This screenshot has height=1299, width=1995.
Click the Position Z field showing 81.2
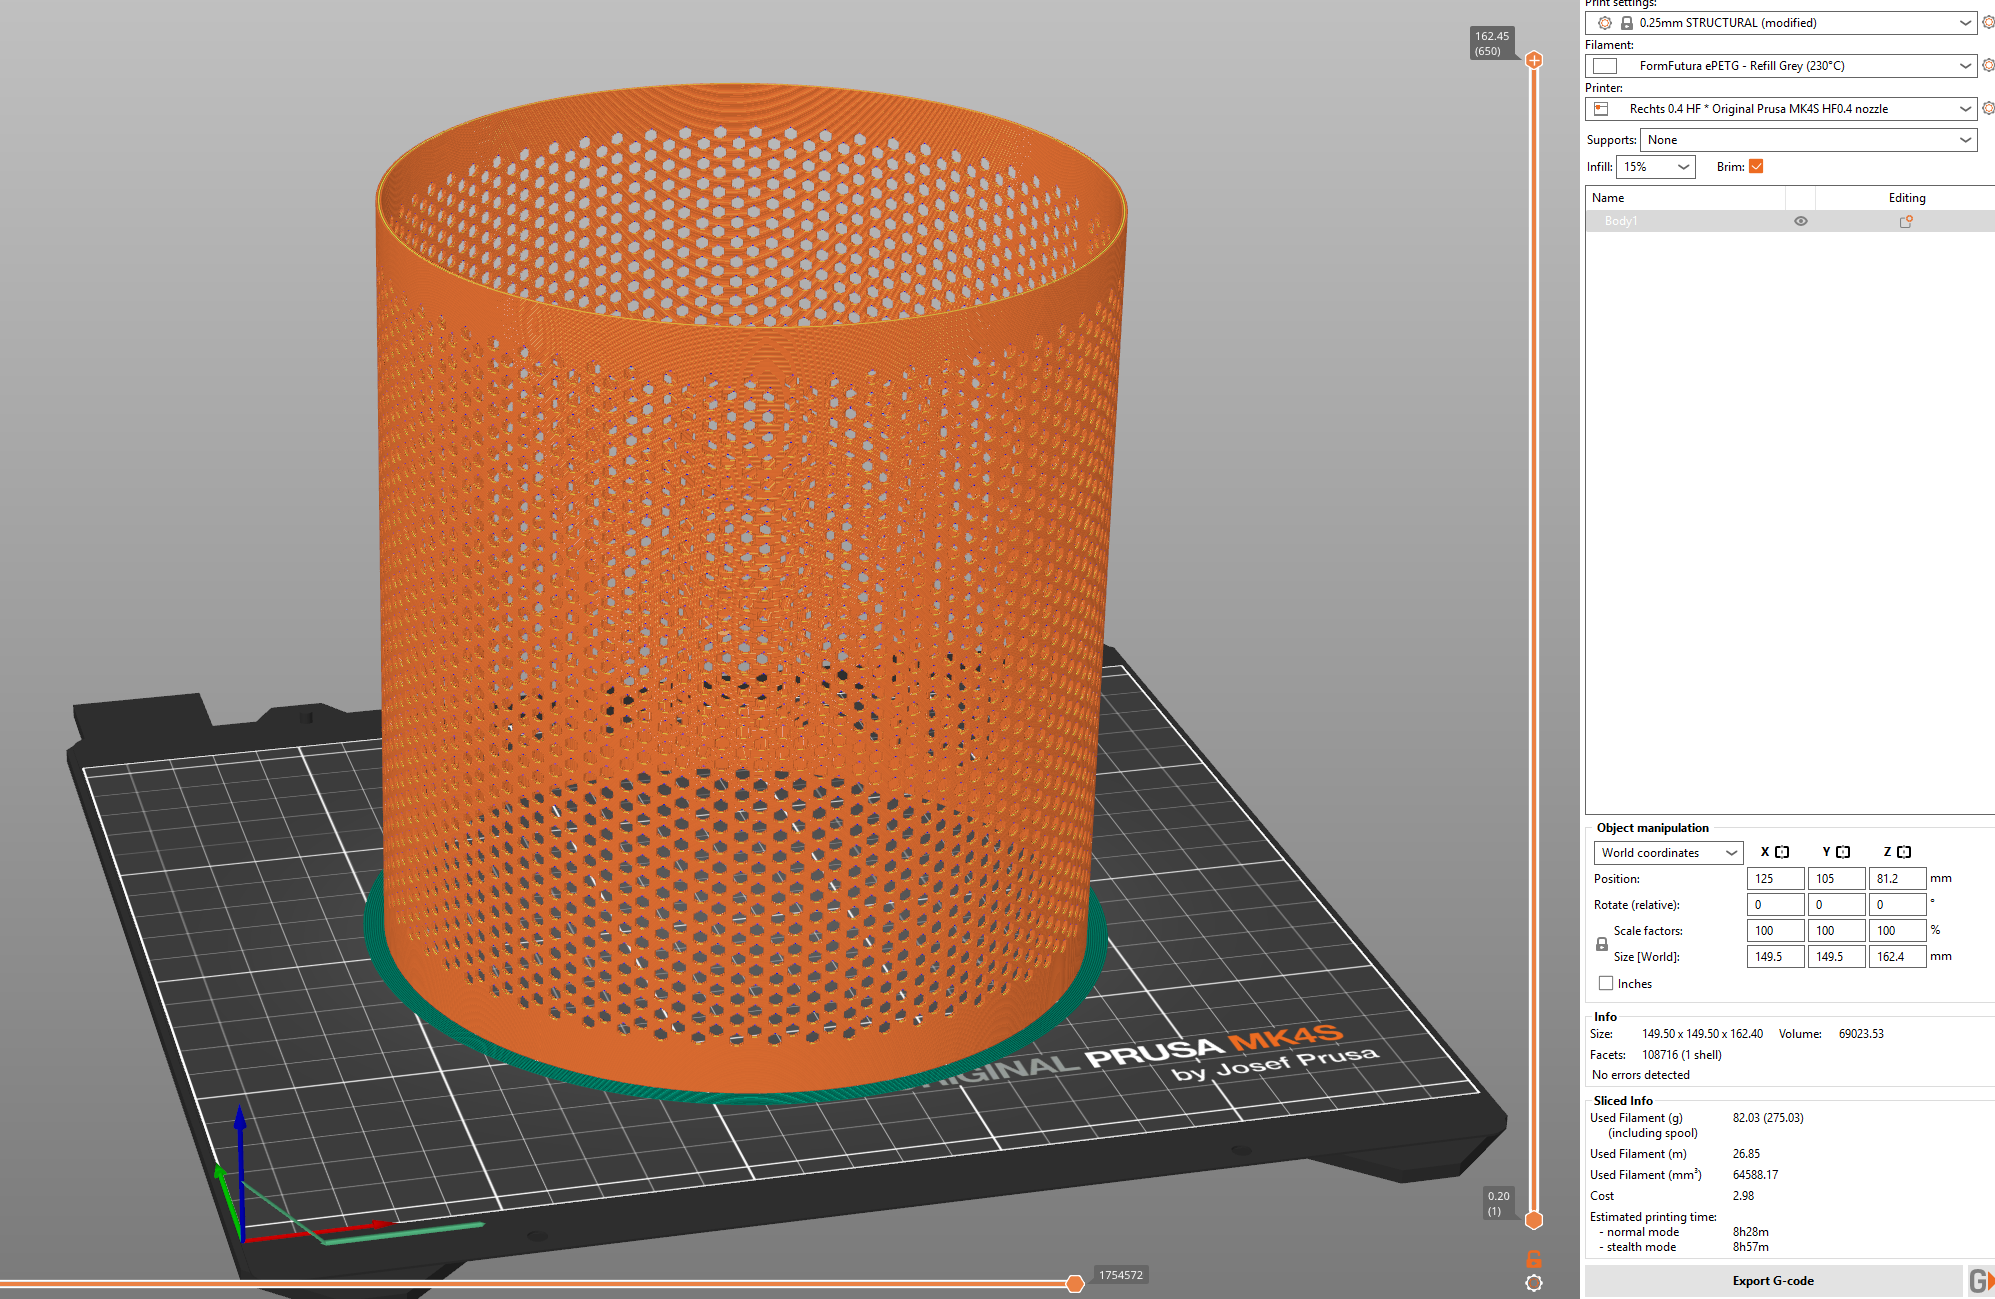[x=1897, y=879]
